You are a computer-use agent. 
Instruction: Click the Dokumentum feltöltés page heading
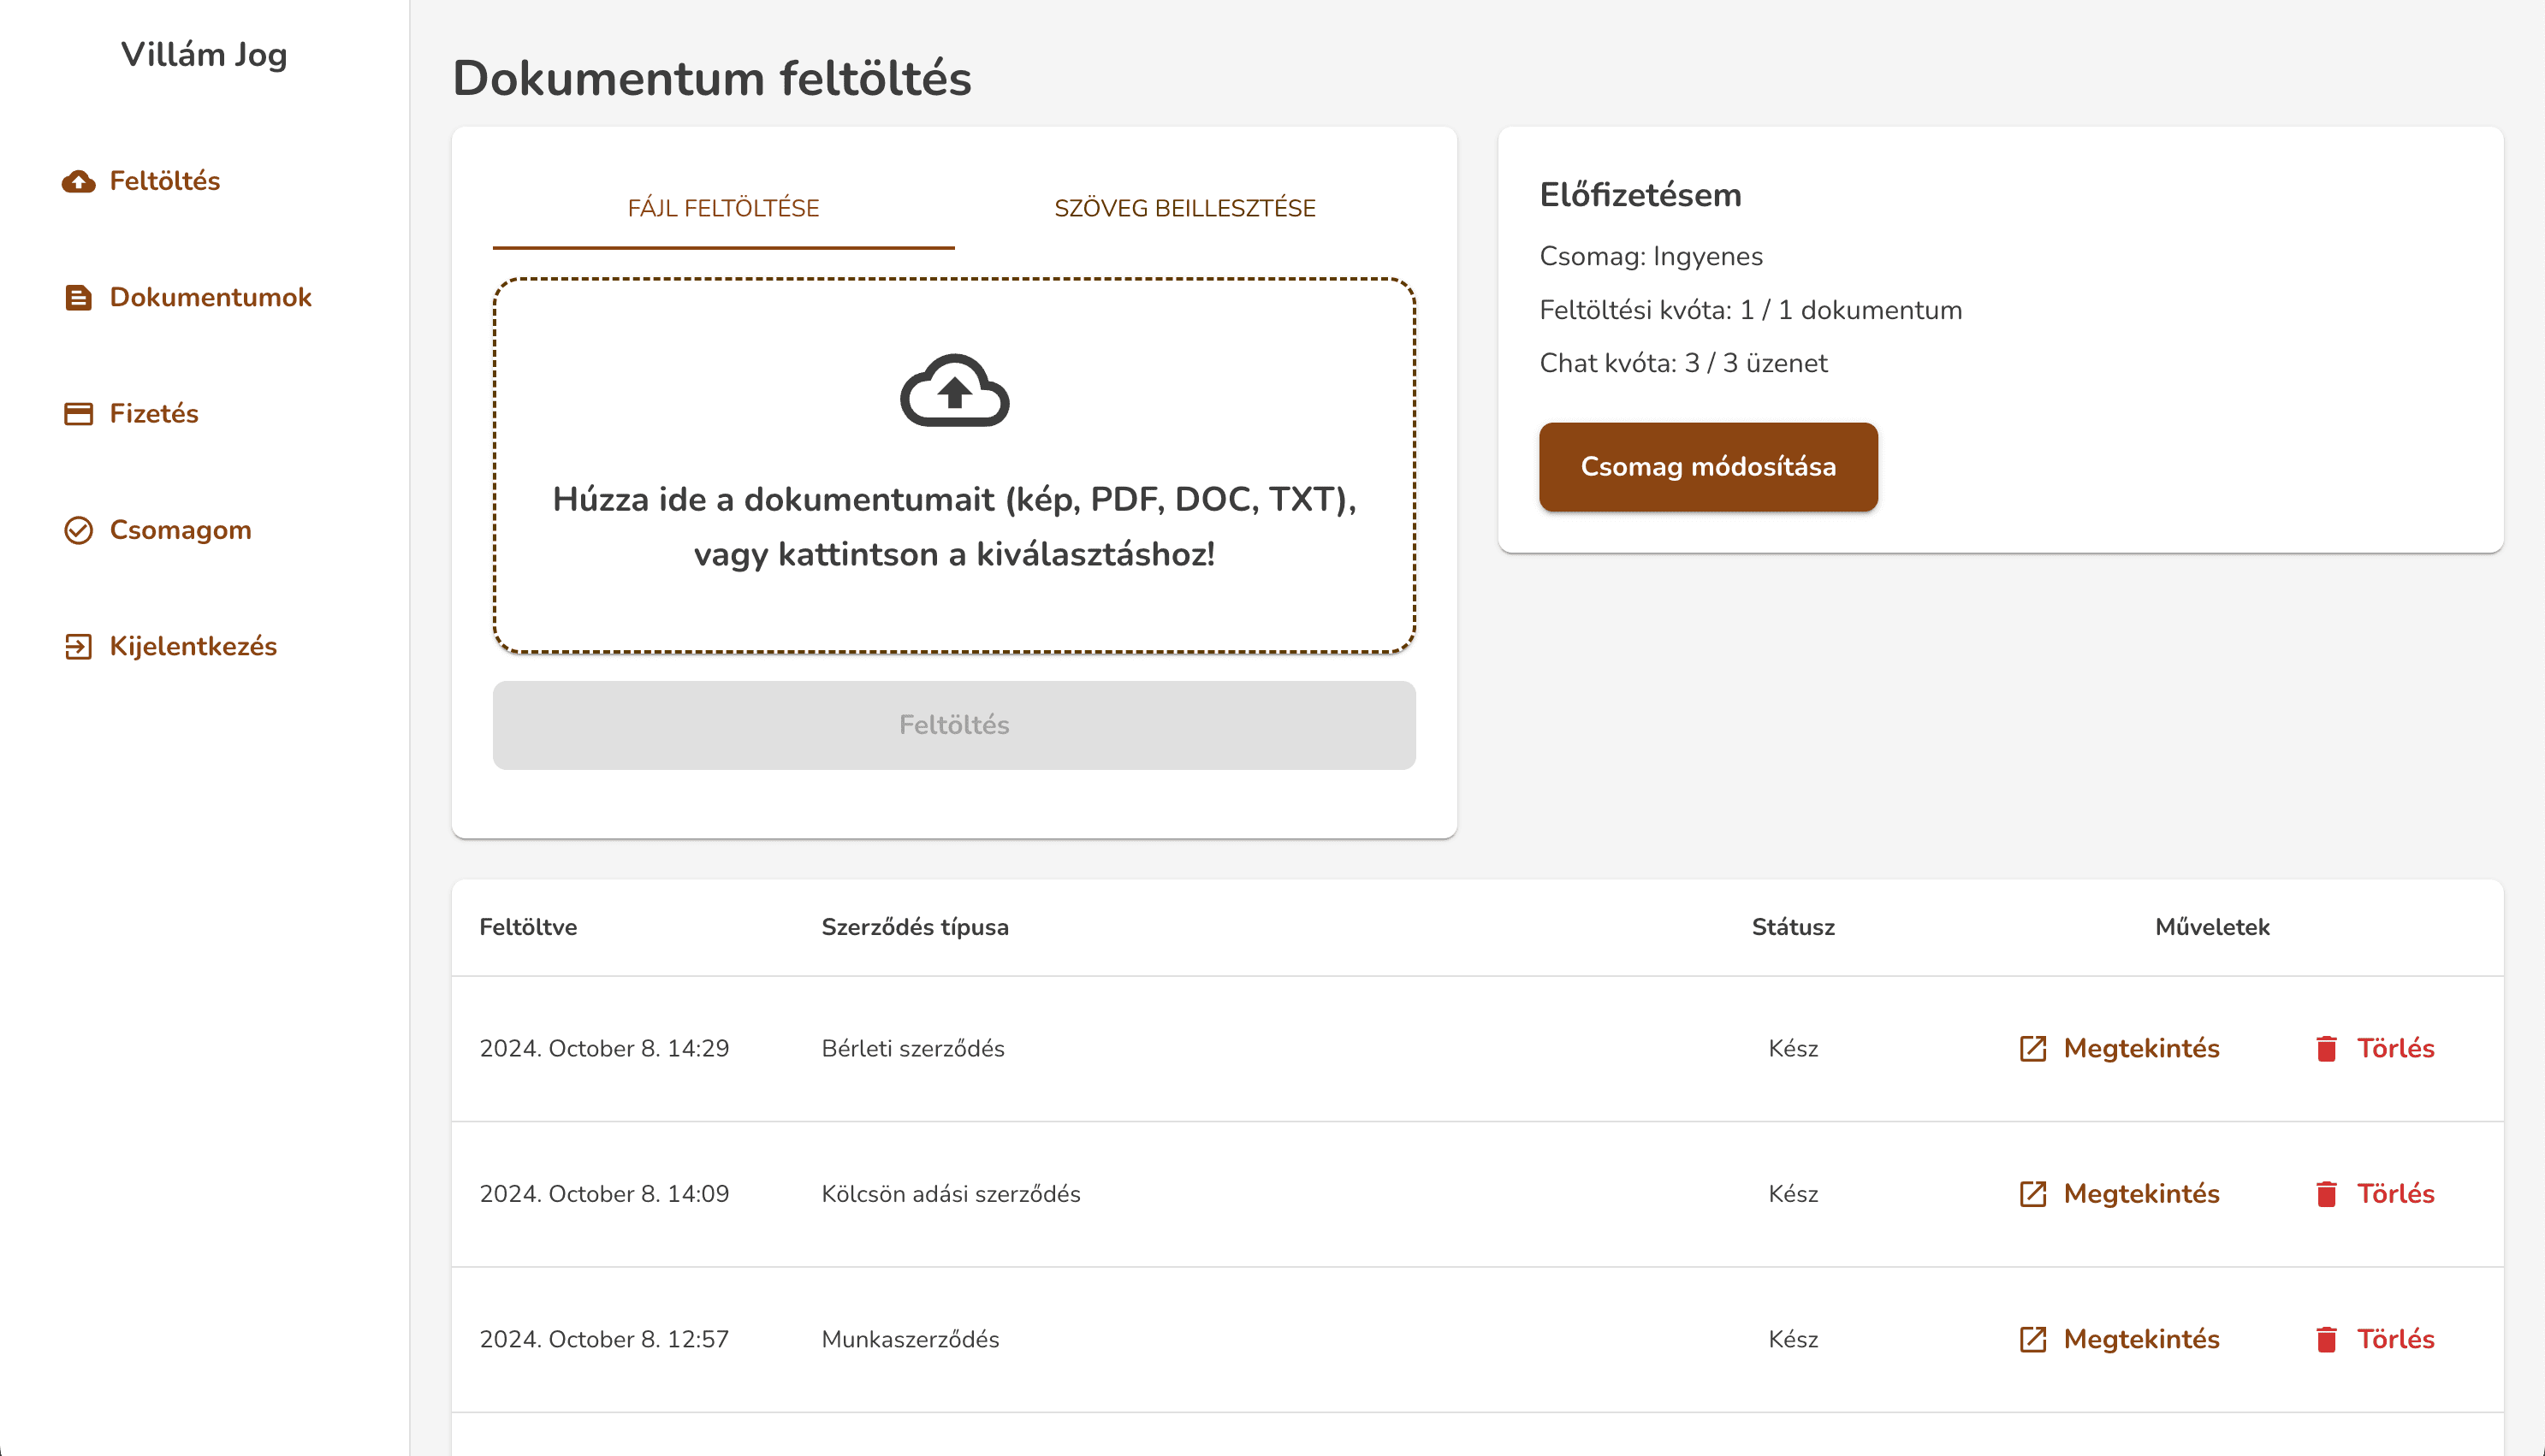pyautogui.click(x=712, y=79)
